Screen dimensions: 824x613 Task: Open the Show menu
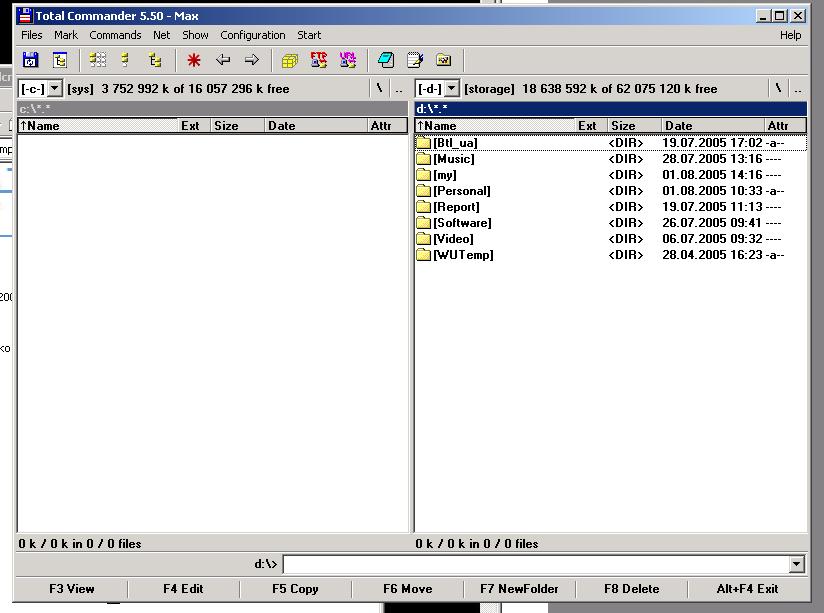point(195,35)
